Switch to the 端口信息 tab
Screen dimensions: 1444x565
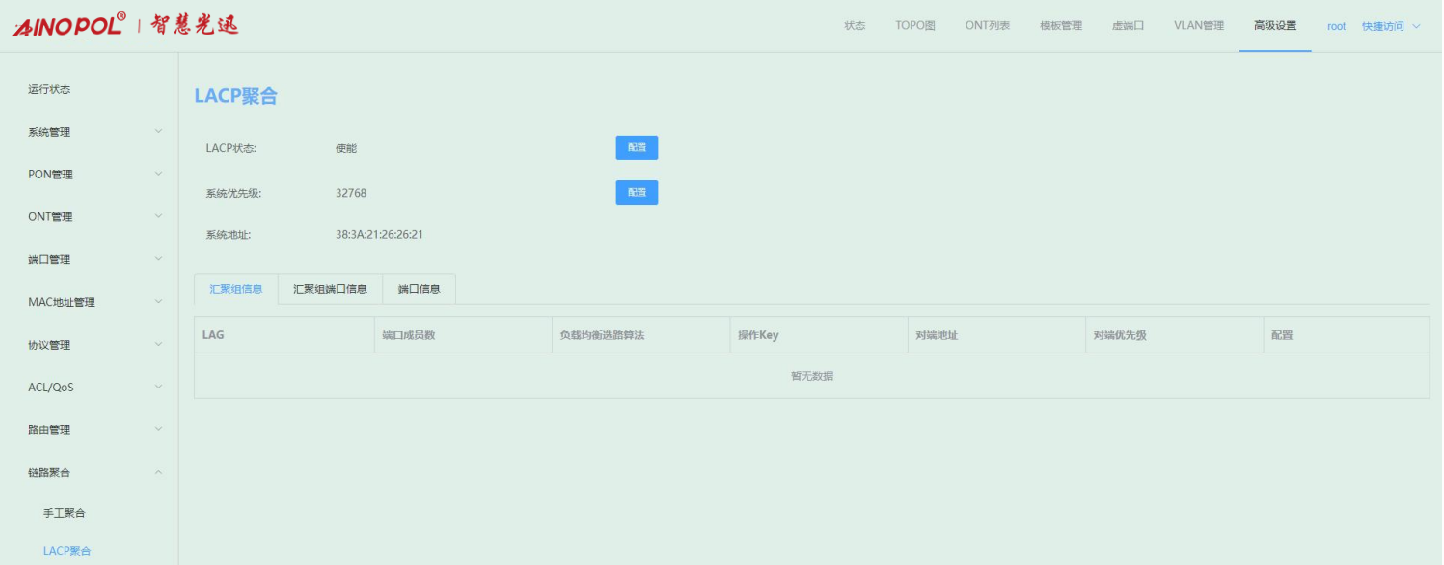tap(419, 289)
